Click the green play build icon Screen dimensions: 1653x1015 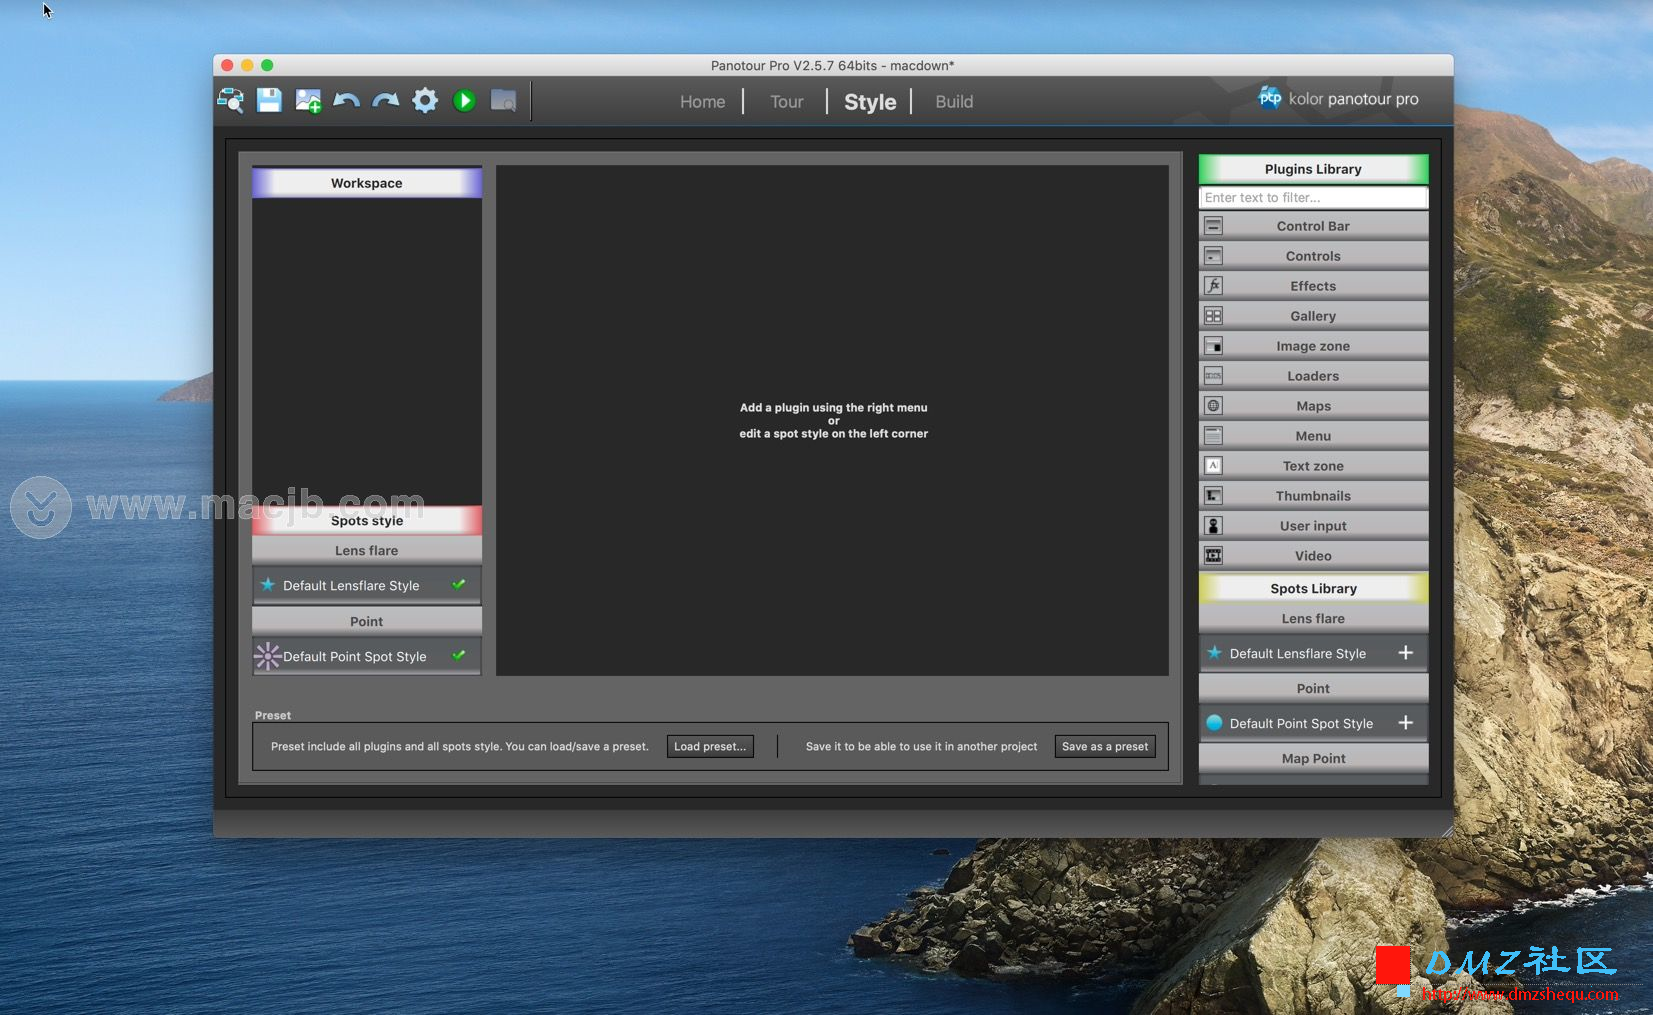point(464,100)
